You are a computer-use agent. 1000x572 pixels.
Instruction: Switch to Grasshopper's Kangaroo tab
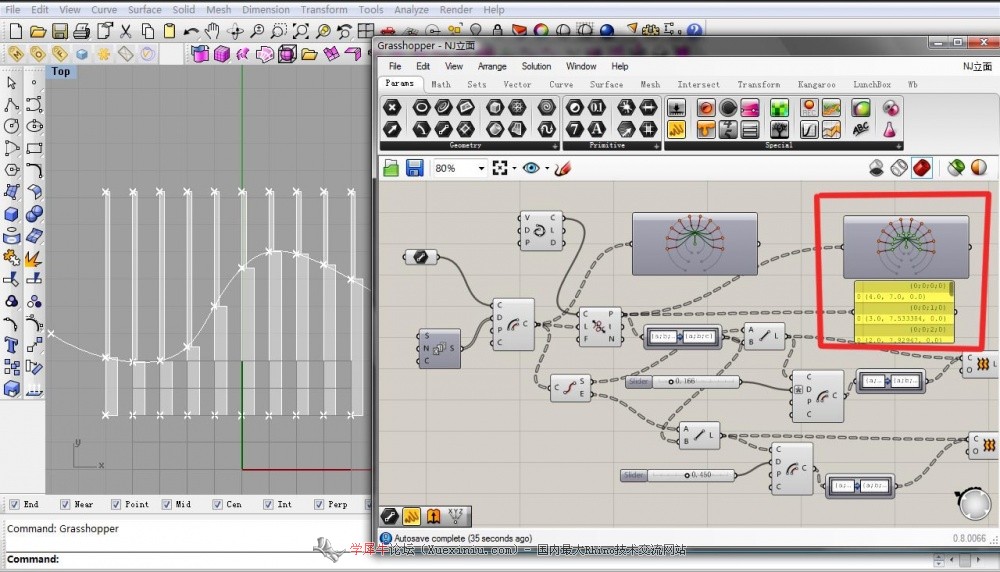816,84
